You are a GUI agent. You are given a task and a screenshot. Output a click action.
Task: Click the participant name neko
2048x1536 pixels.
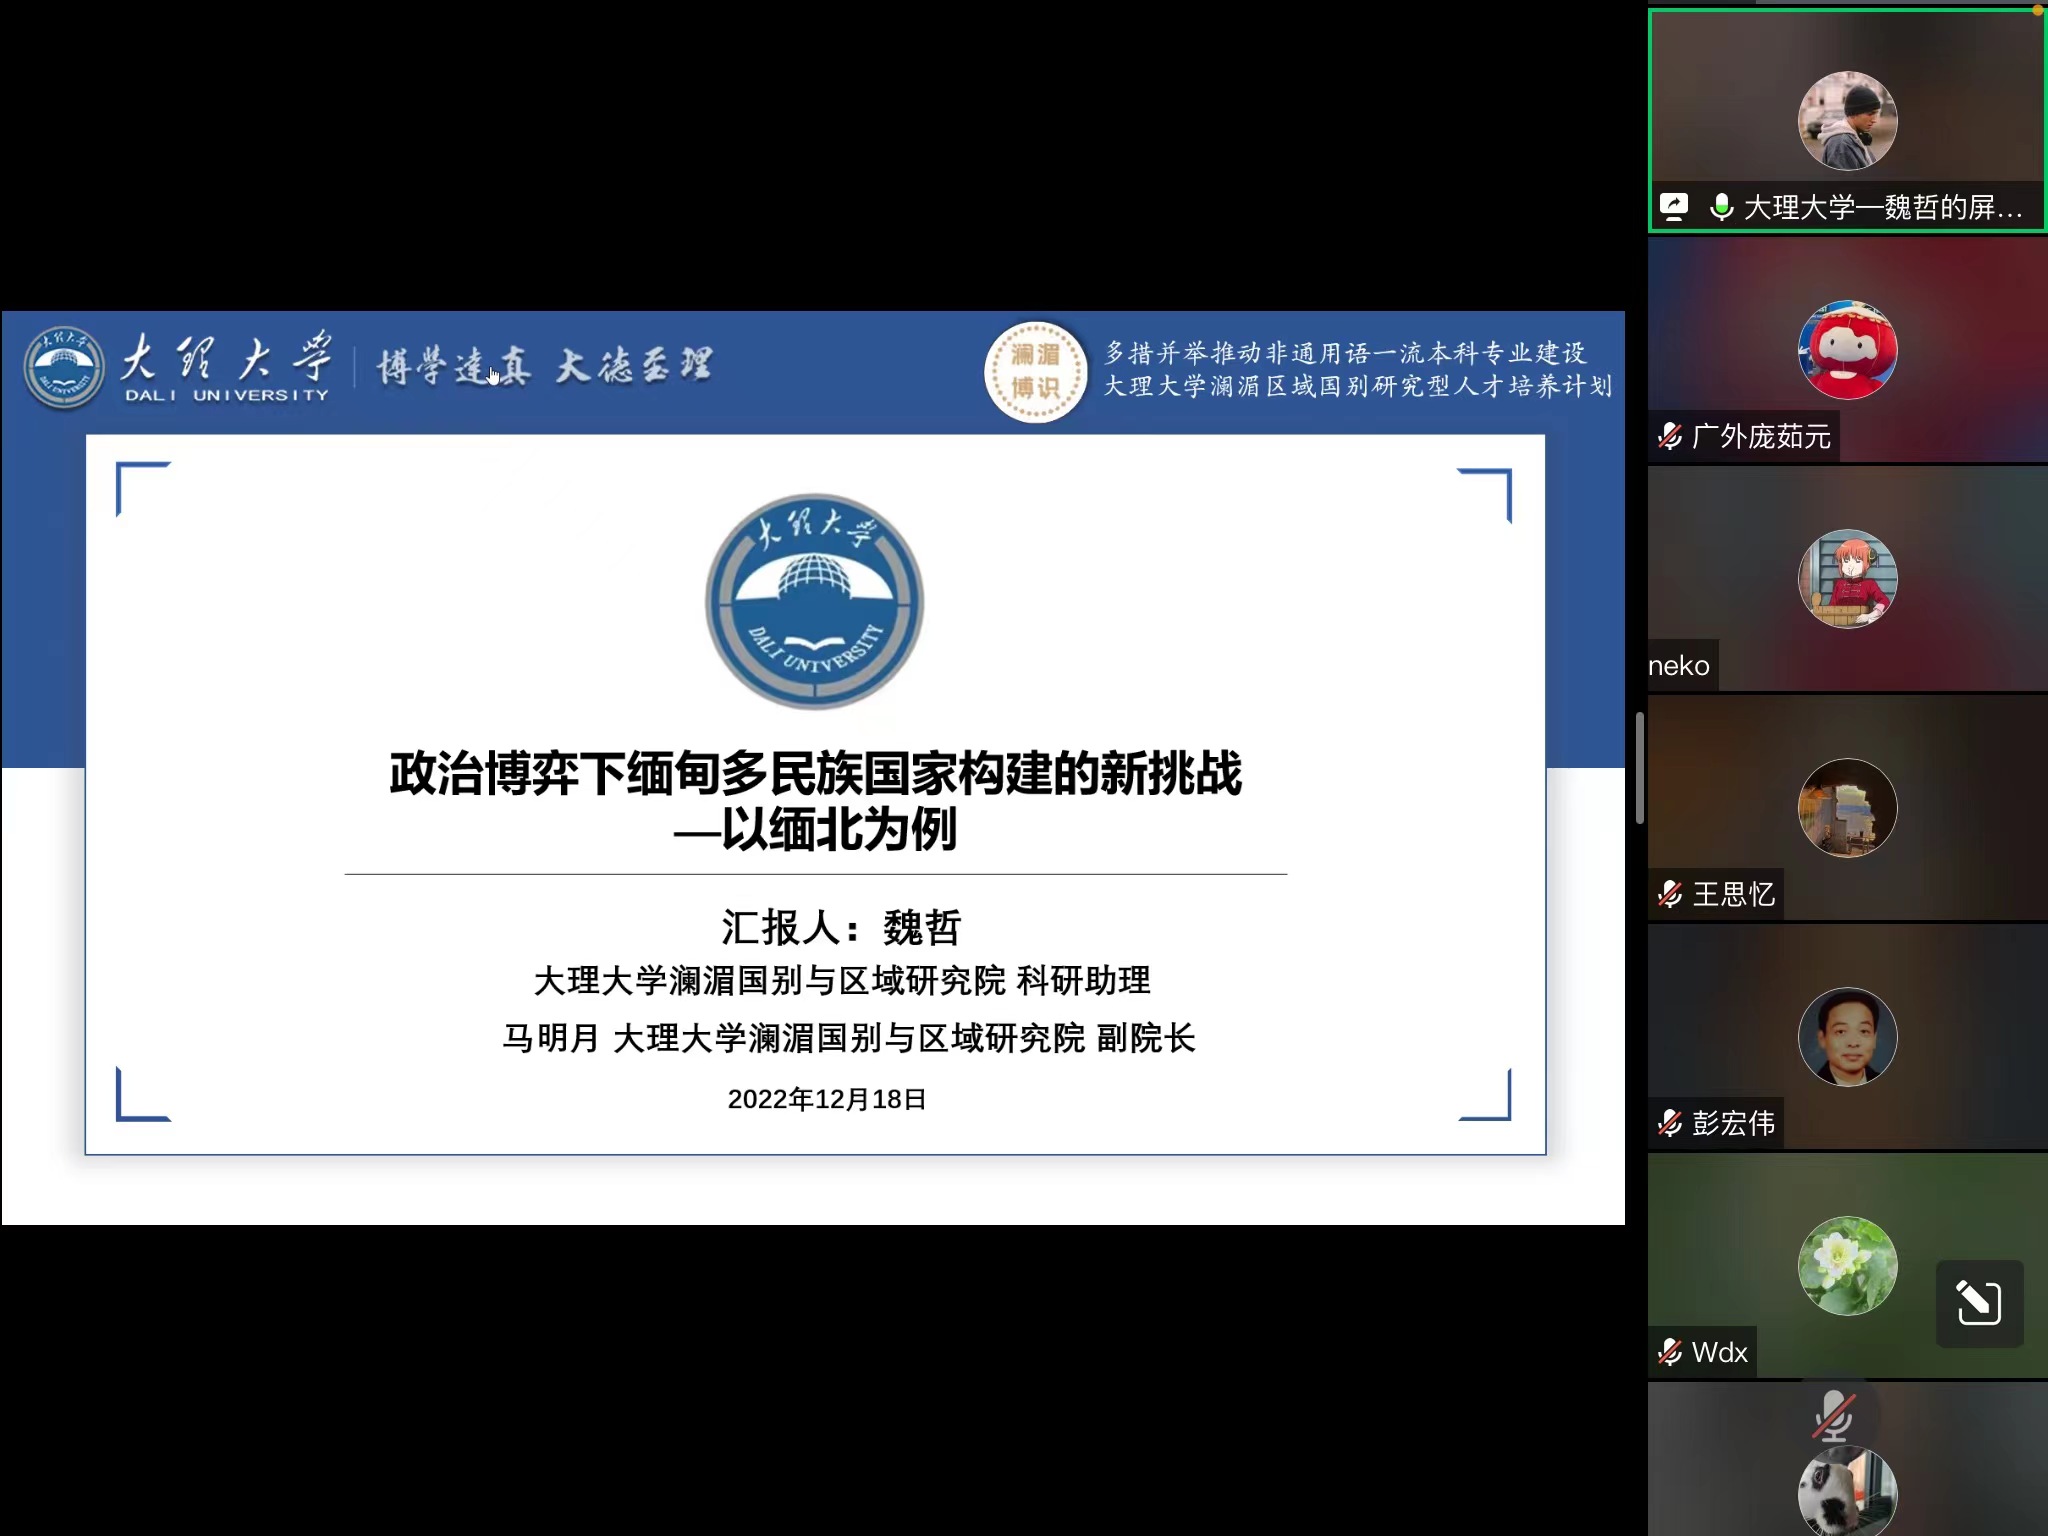(x=1679, y=666)
